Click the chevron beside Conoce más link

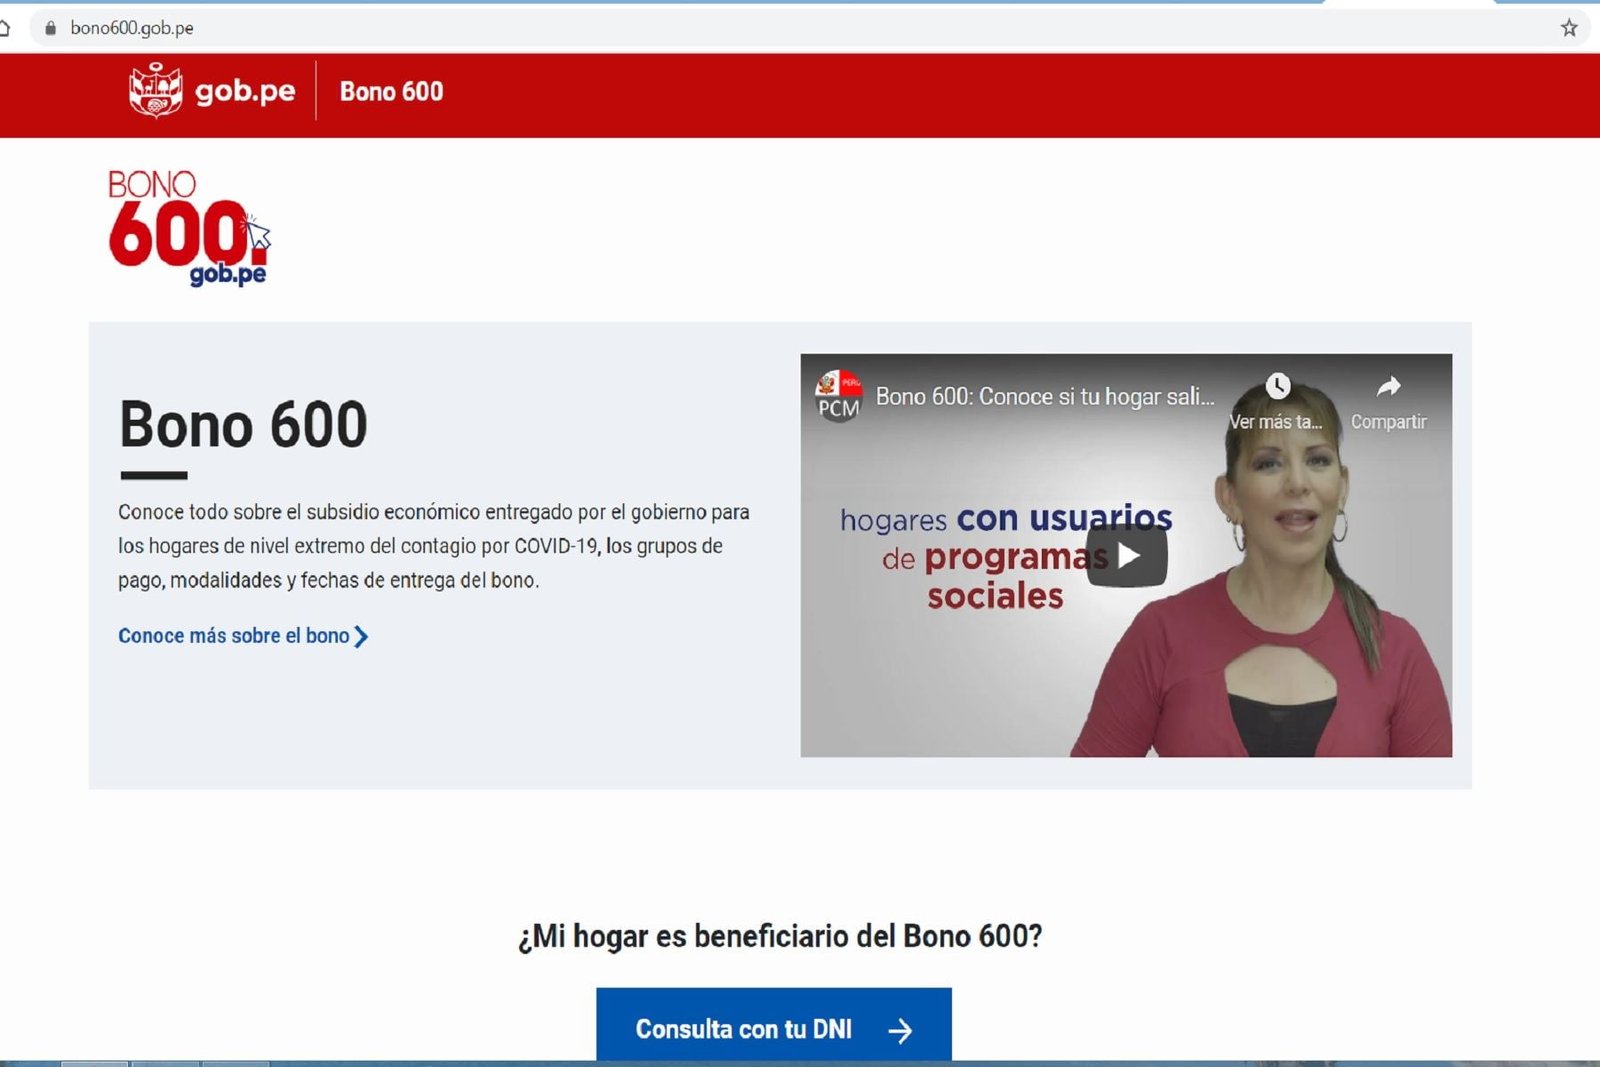point(362,637)
